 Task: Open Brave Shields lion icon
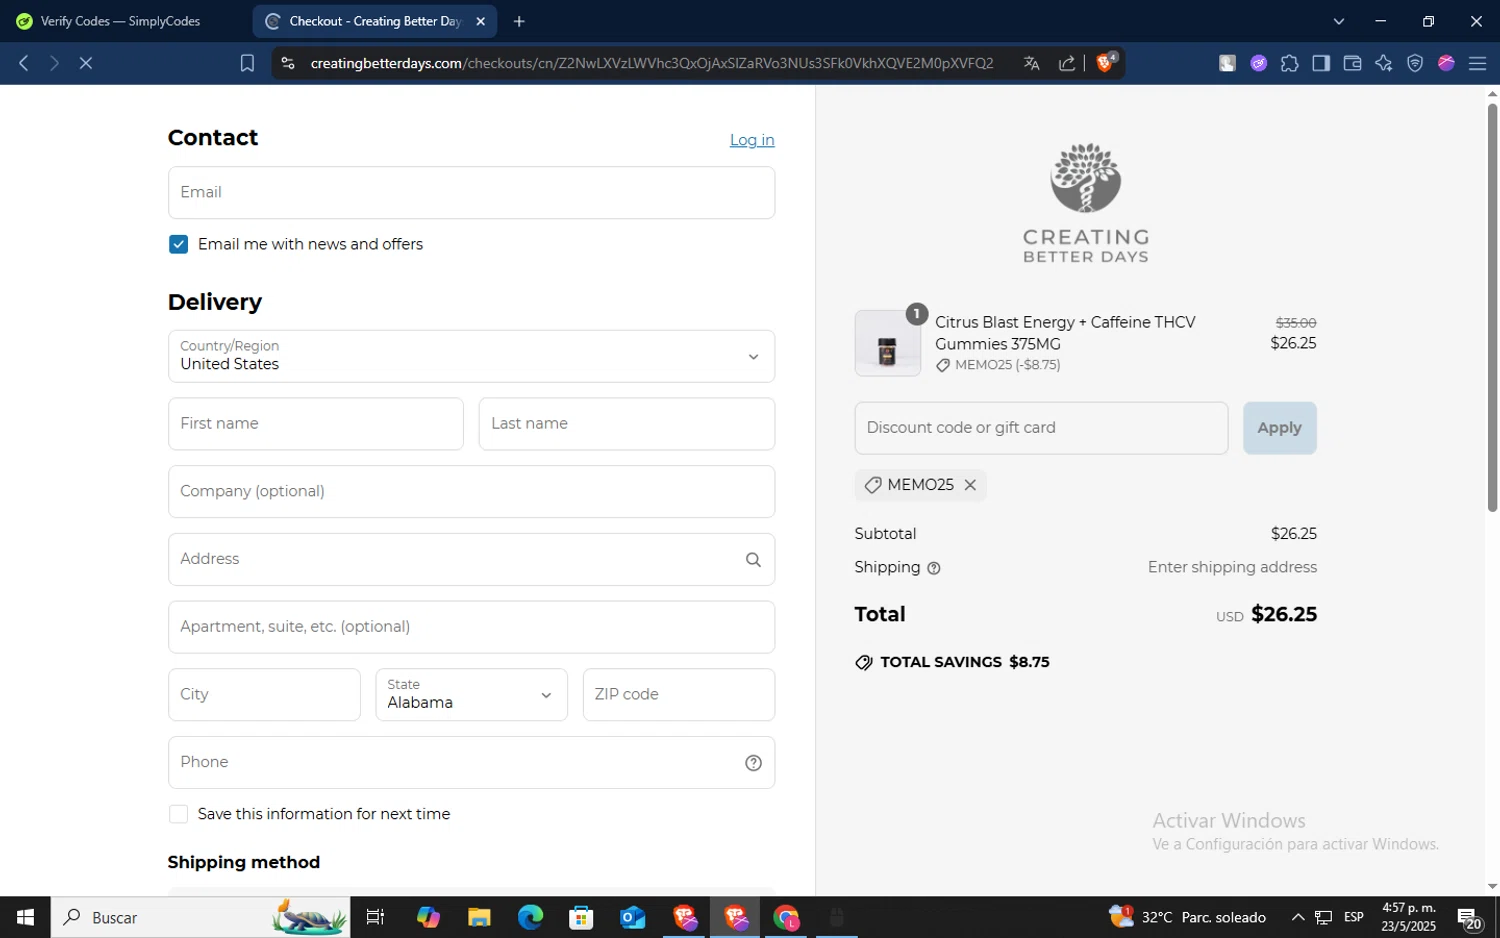(x=1105, y=63)
